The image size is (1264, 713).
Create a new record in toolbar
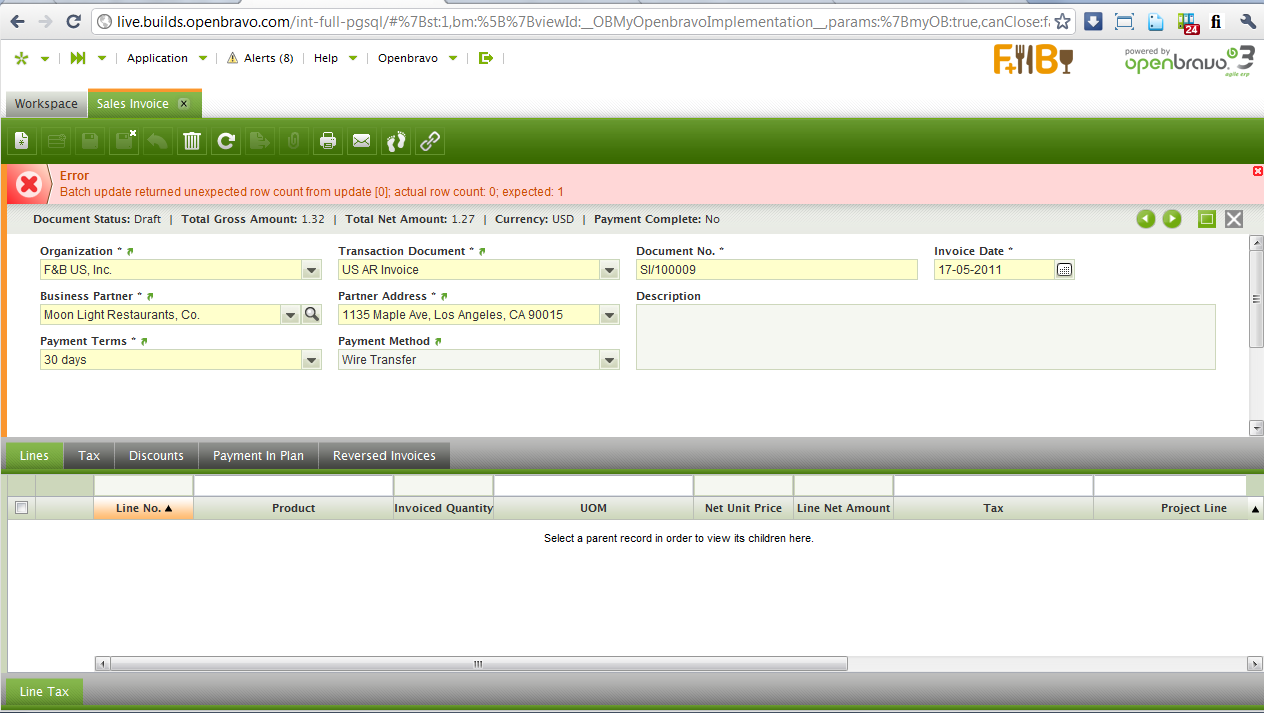22,142
